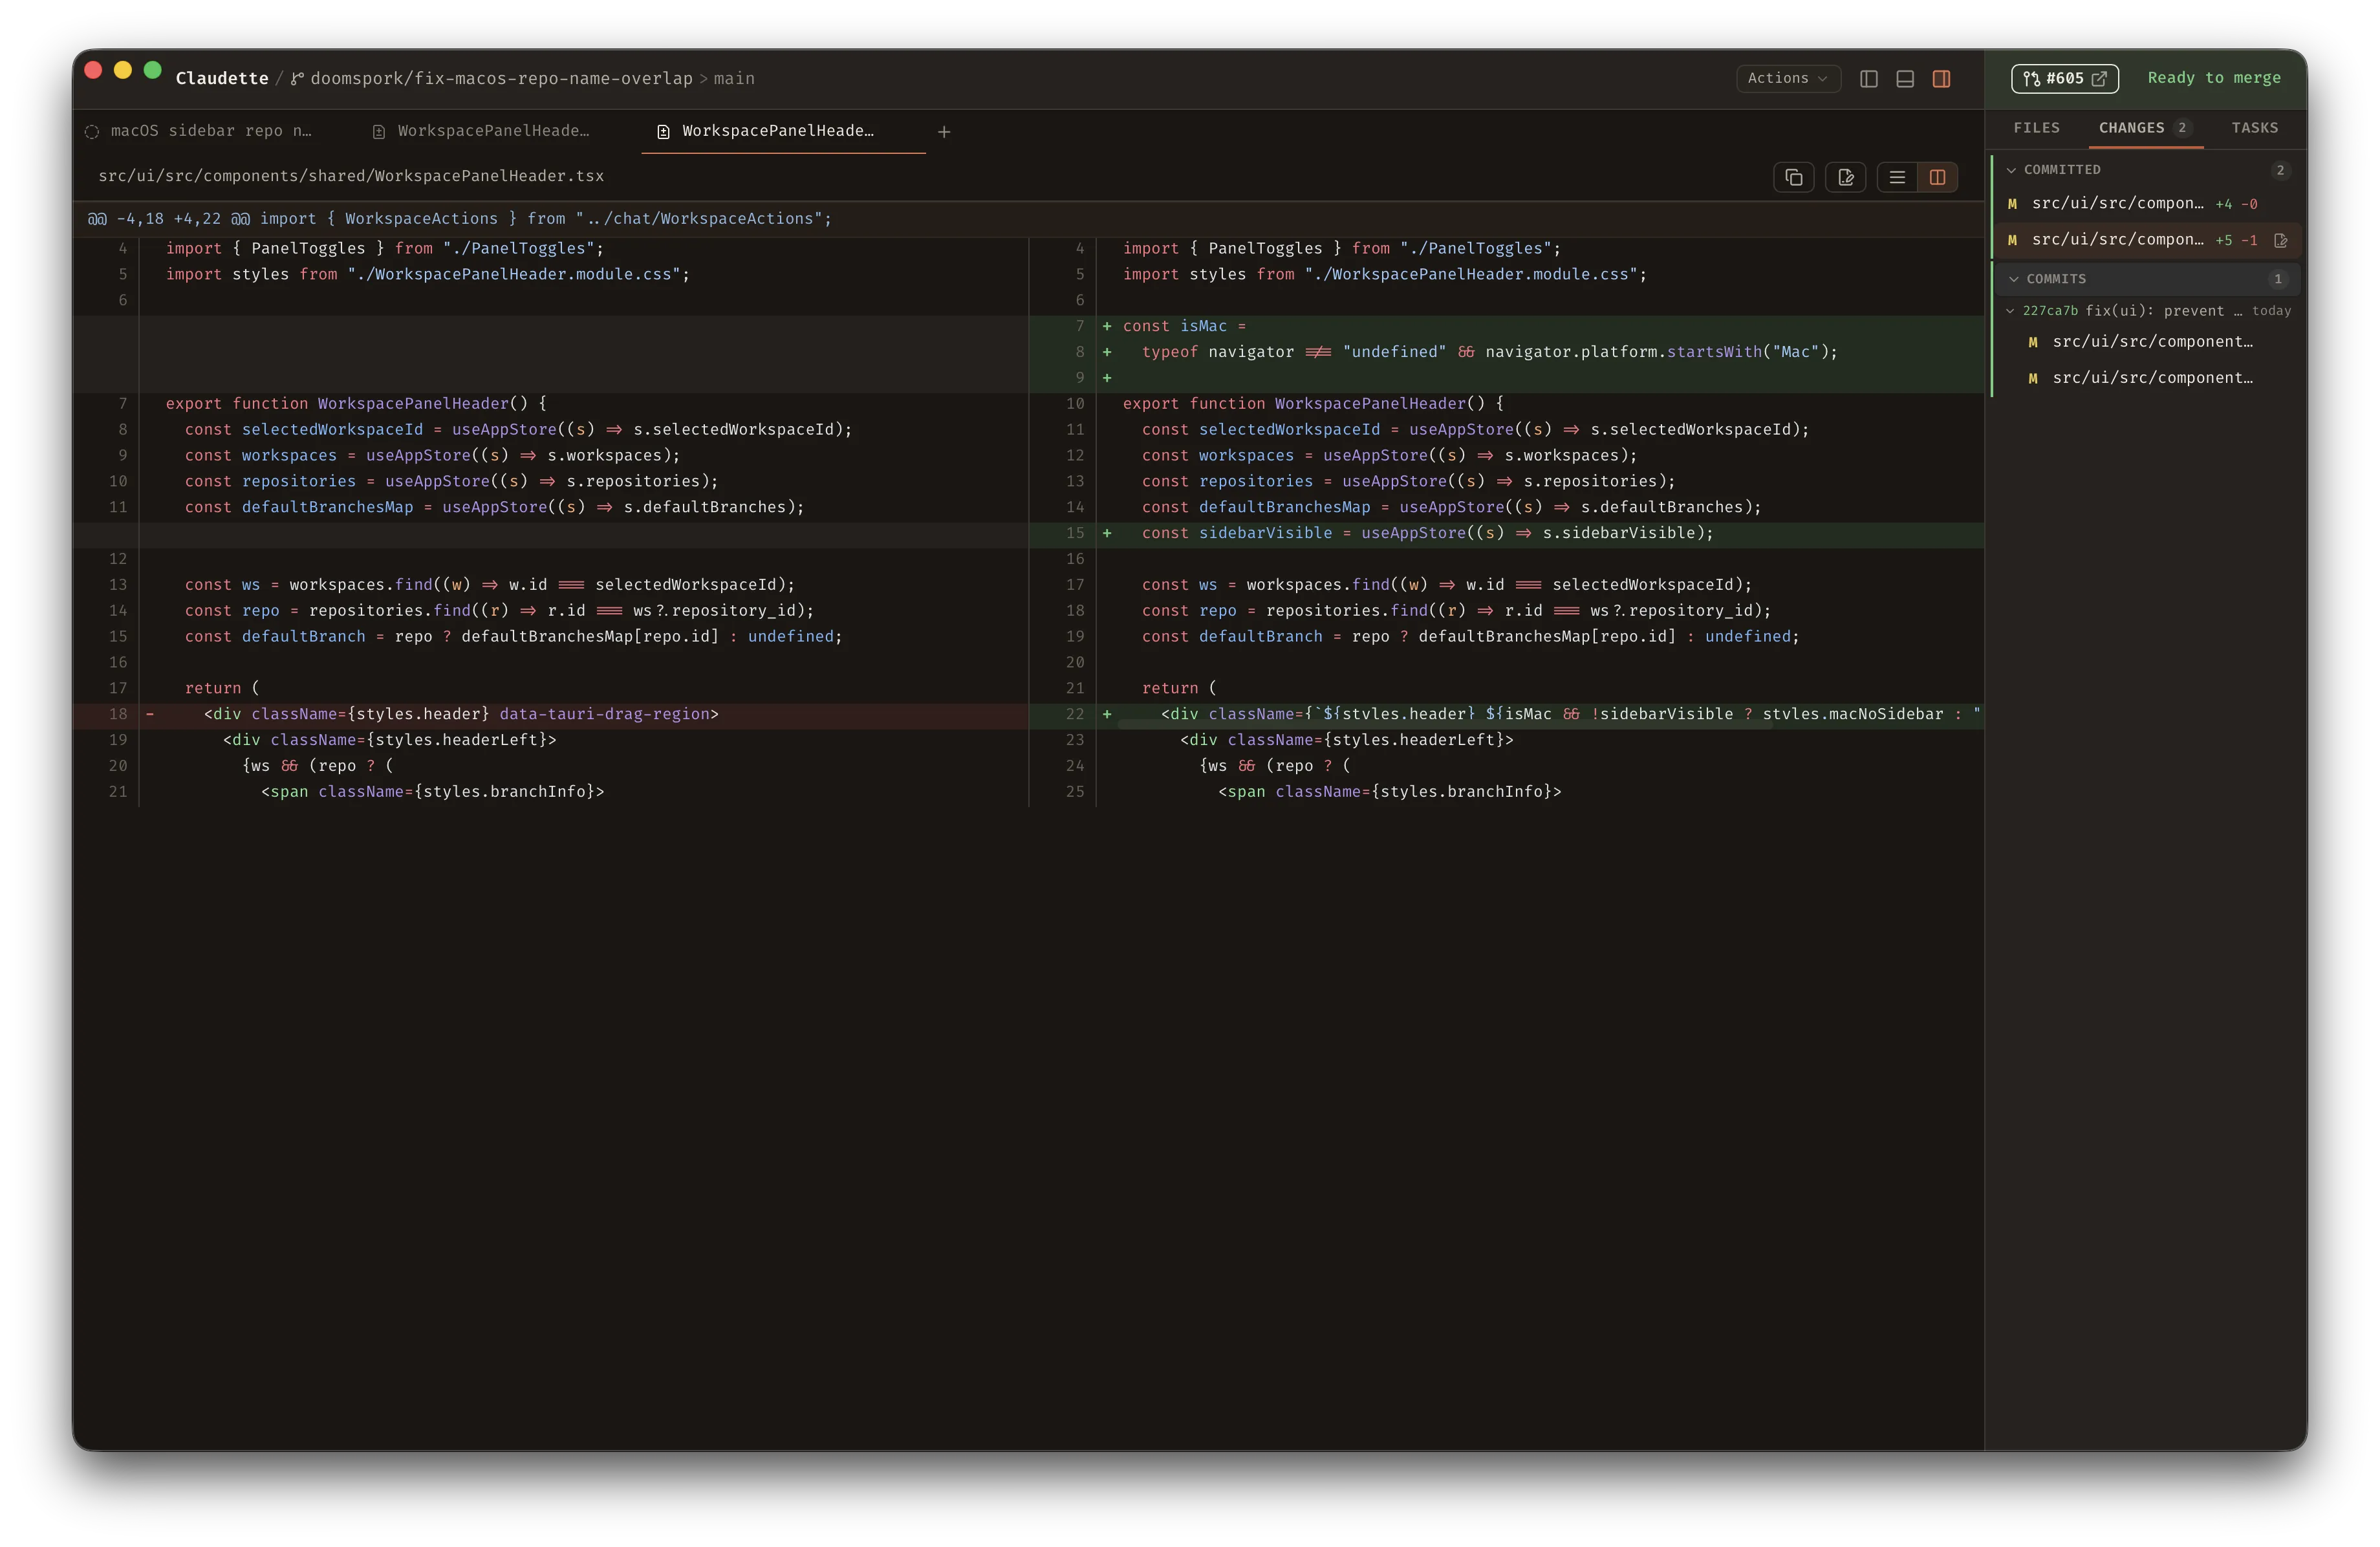Open the Actions dropdown
The width and height of the screenshot is (2380, 1547).
[x=1788, y=78]
